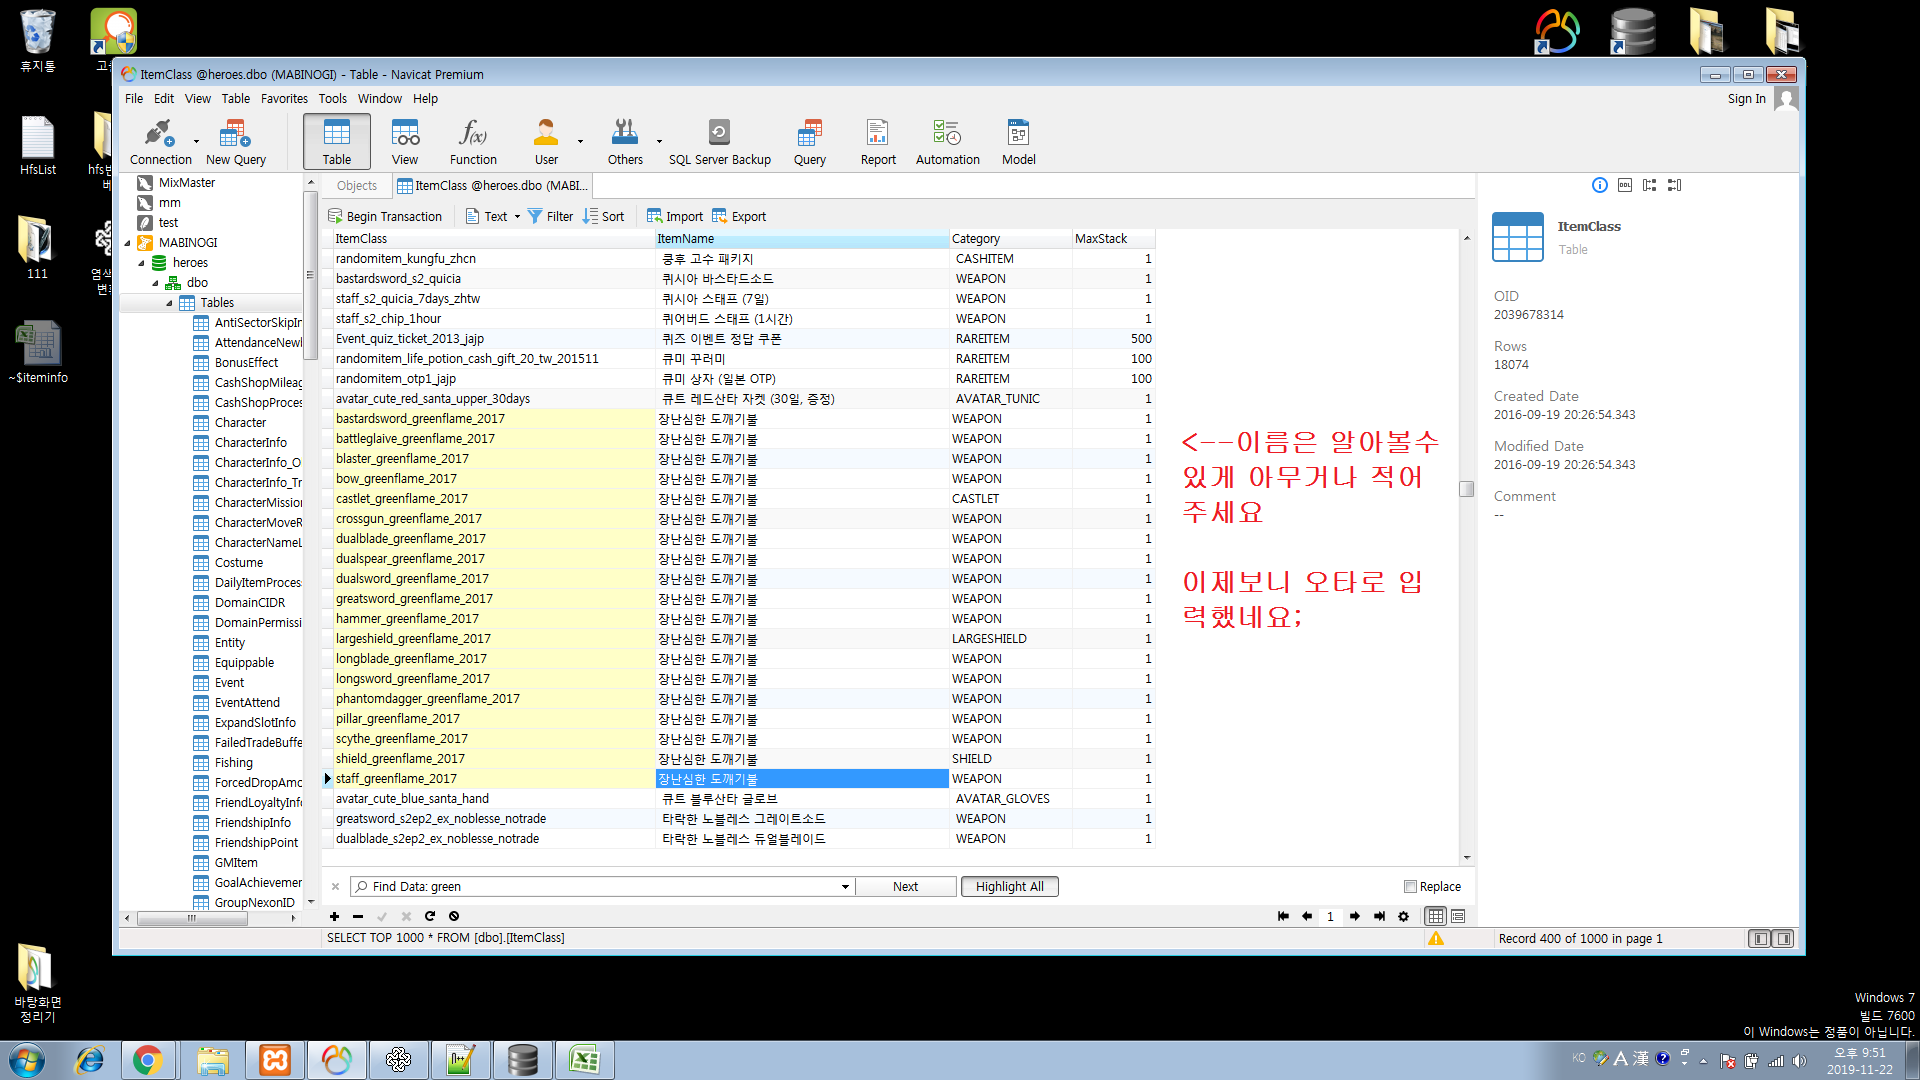
Task: Delete record with minus icon
Action: pyautogui.click(x=358, y=916)
